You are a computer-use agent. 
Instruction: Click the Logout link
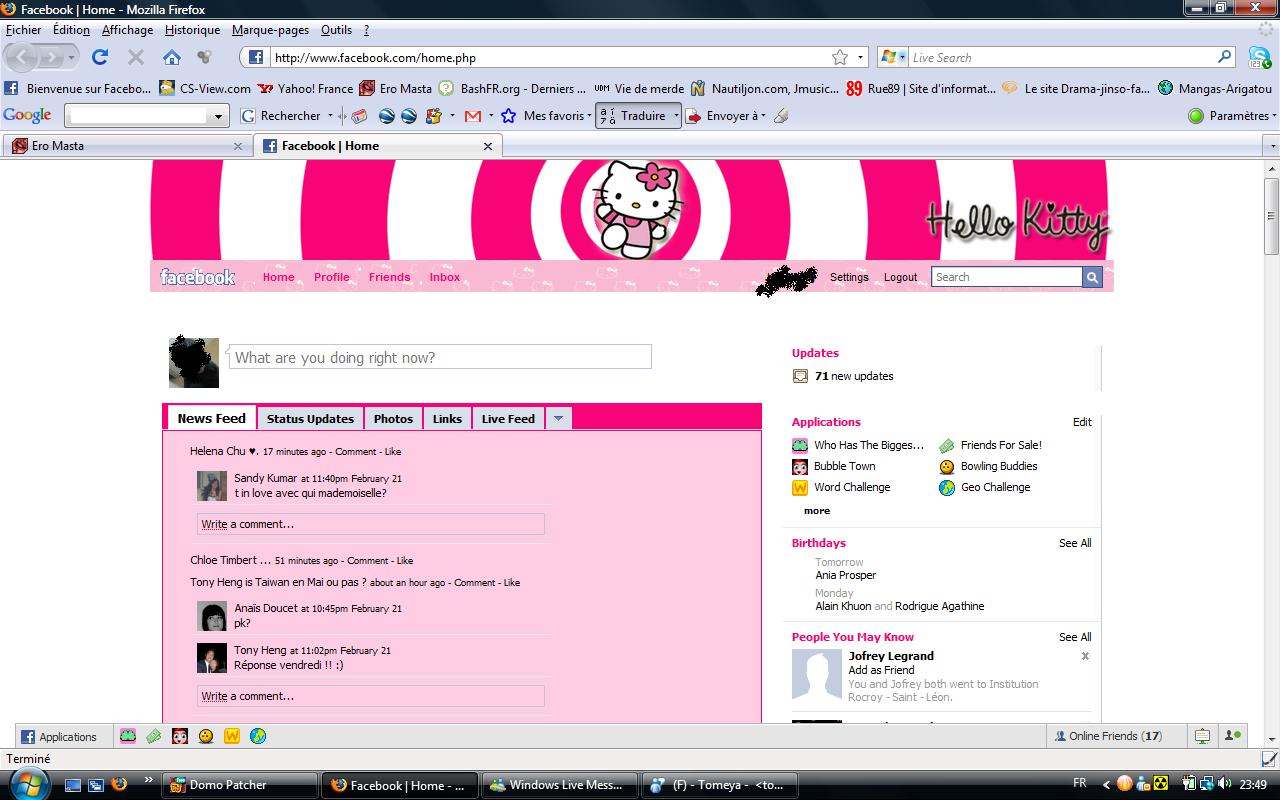[900, 277]
